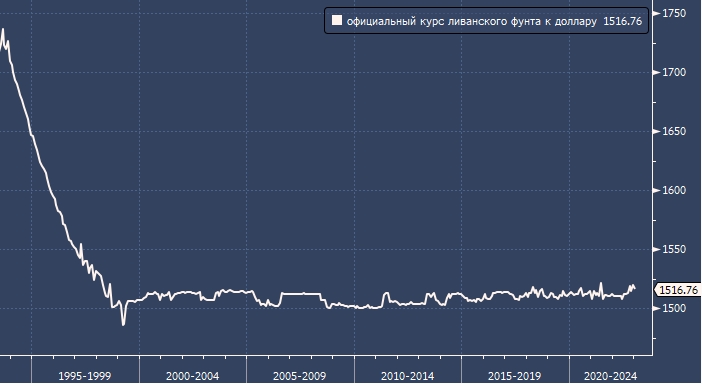Click the lowest dip point of the line
702x384 pixels.
coord(123,324)
